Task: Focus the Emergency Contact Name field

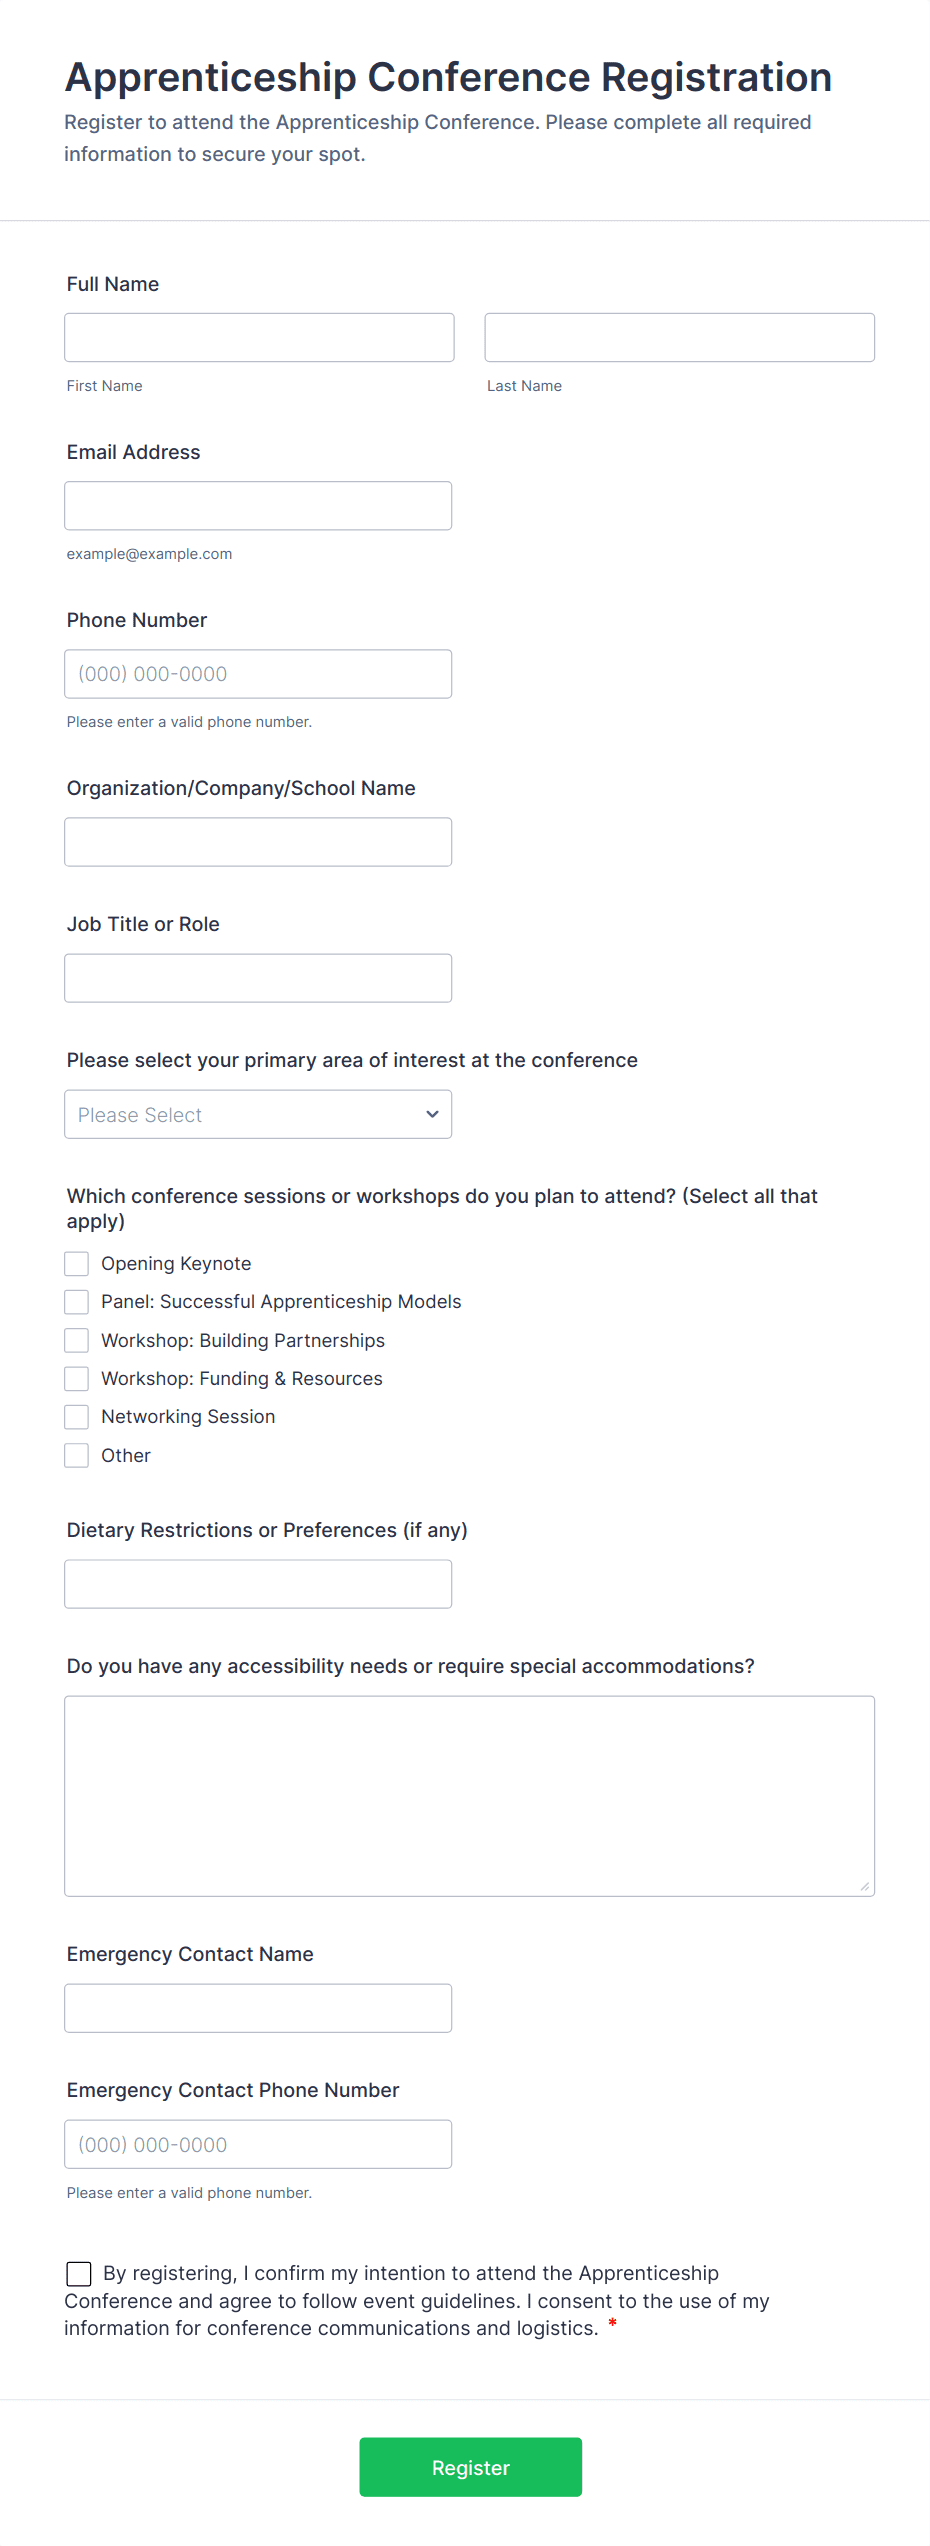Action: pos(258,2008)
